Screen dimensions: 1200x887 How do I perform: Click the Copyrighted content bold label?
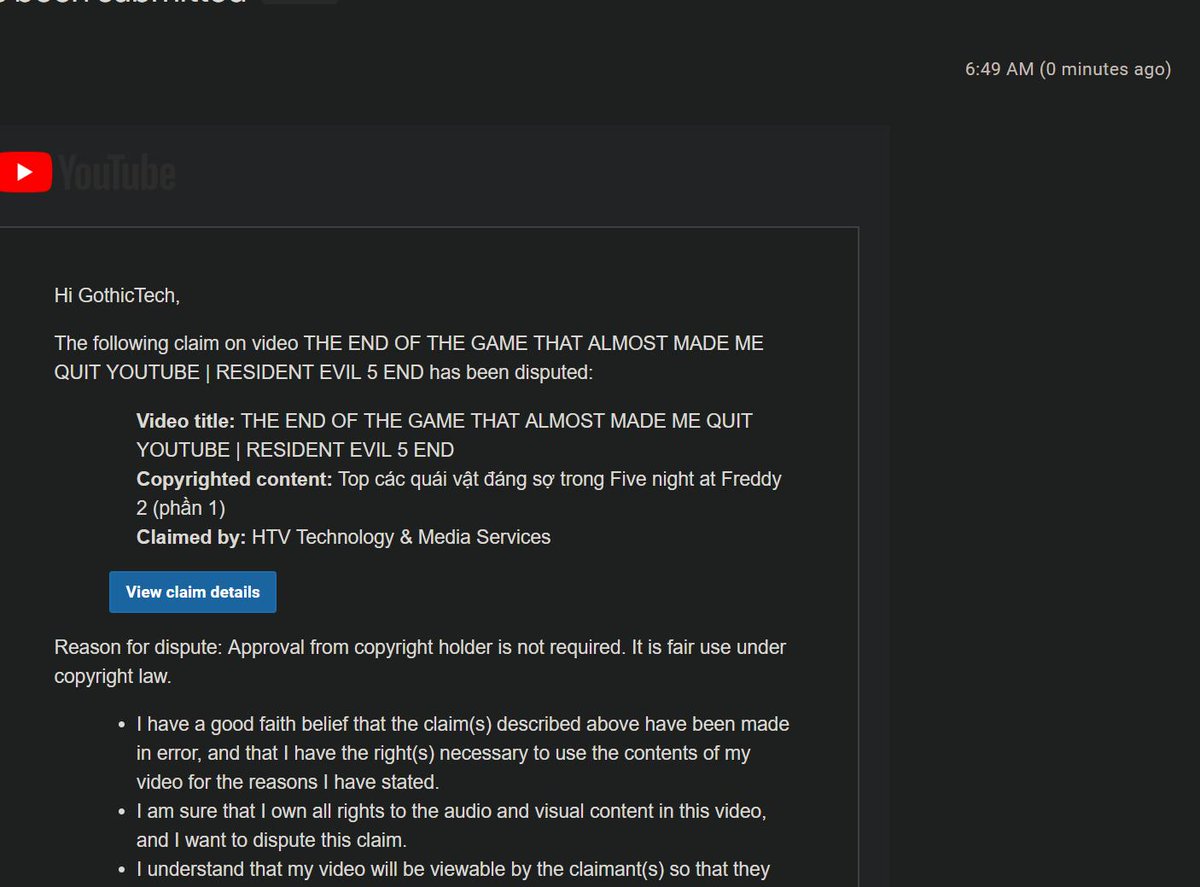click(x=234, y=479)
